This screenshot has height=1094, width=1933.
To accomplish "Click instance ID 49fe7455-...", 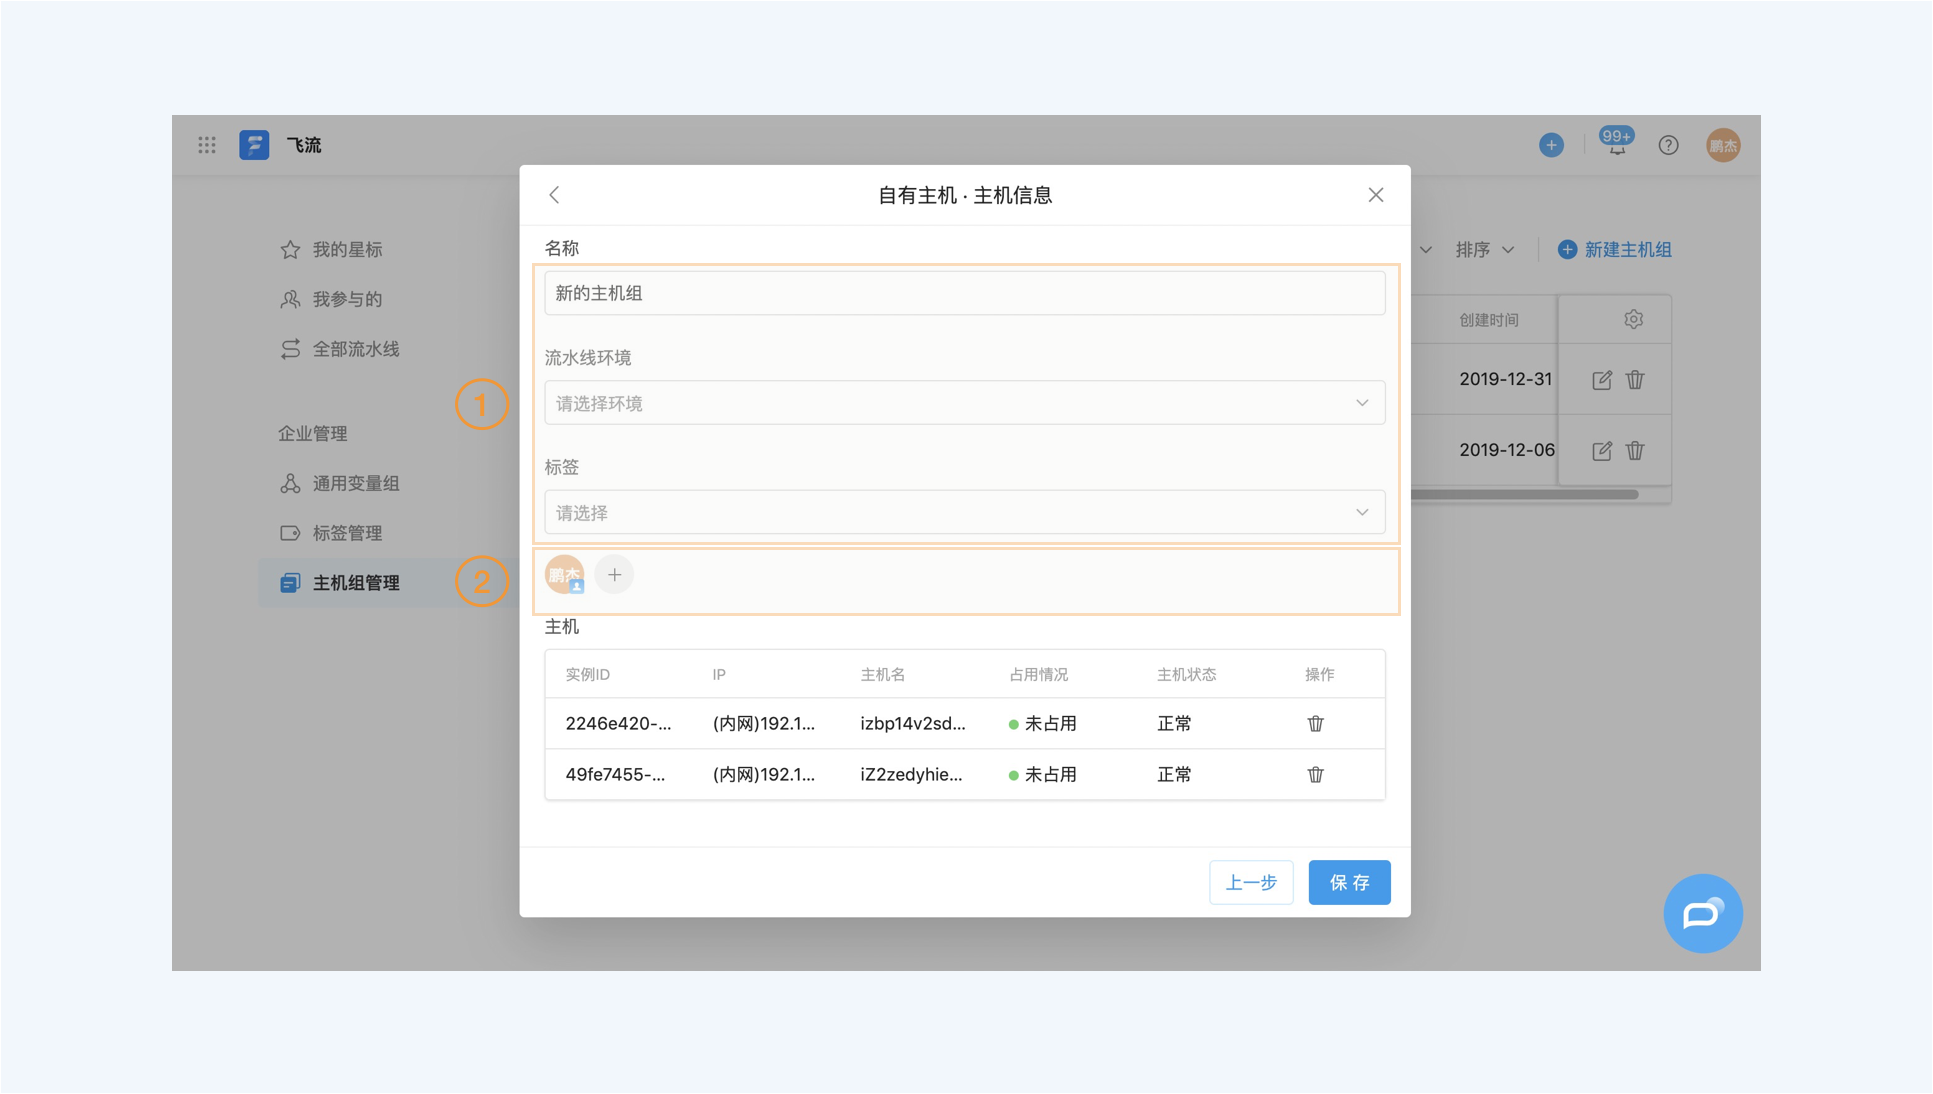I will [x=615, y=774].
